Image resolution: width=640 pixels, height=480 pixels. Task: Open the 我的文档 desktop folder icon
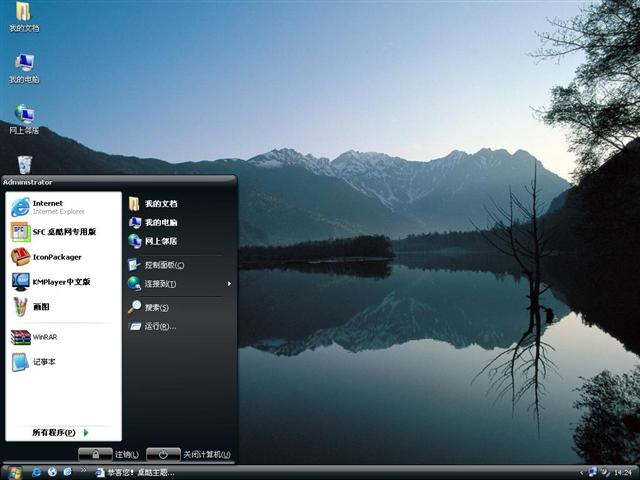[24, 17]
